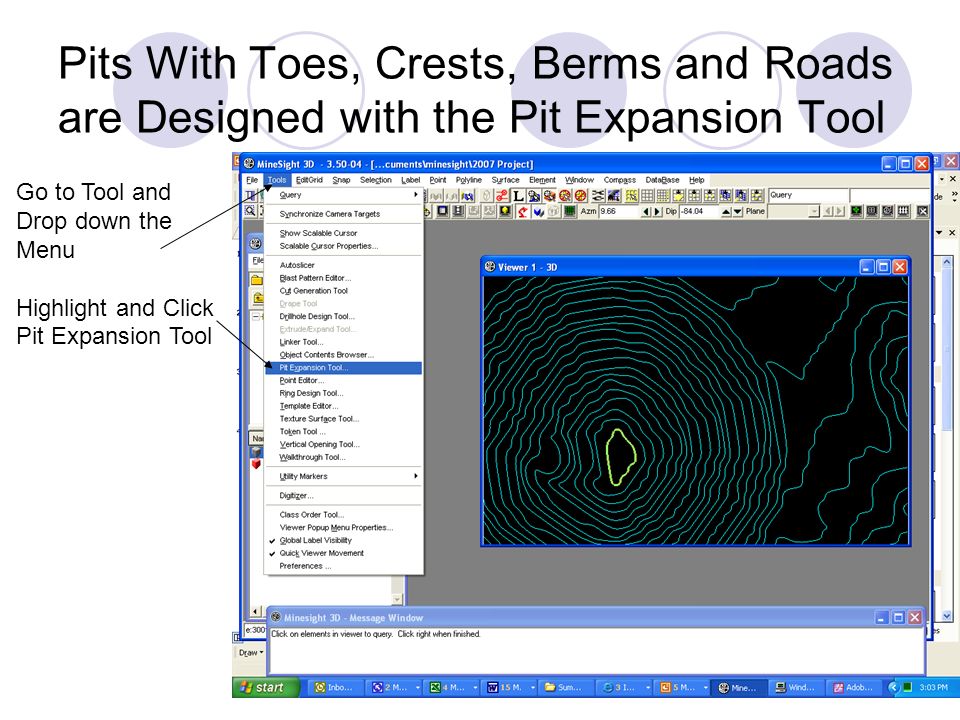Image resolution: width=960 pixels, height=720 pixels.
Task: Open the Surface menu
Action: [x=505, y=180]
